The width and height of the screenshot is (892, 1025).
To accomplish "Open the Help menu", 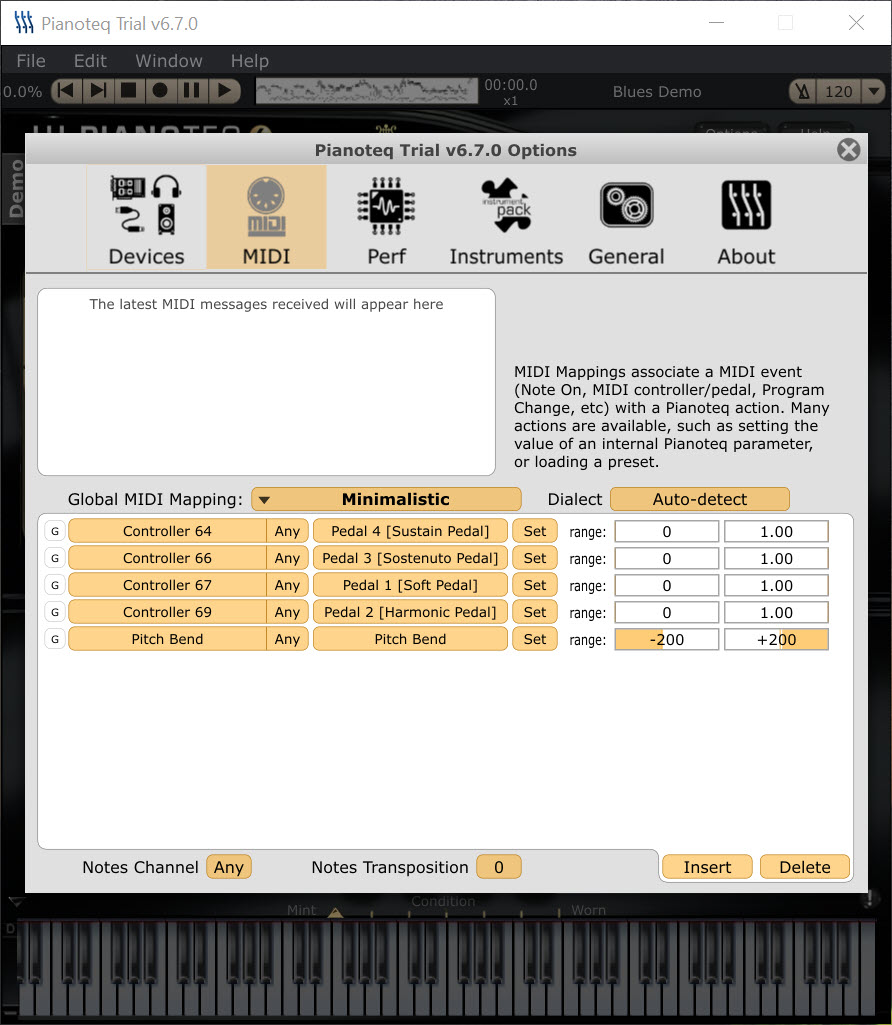I will [250, 61].
